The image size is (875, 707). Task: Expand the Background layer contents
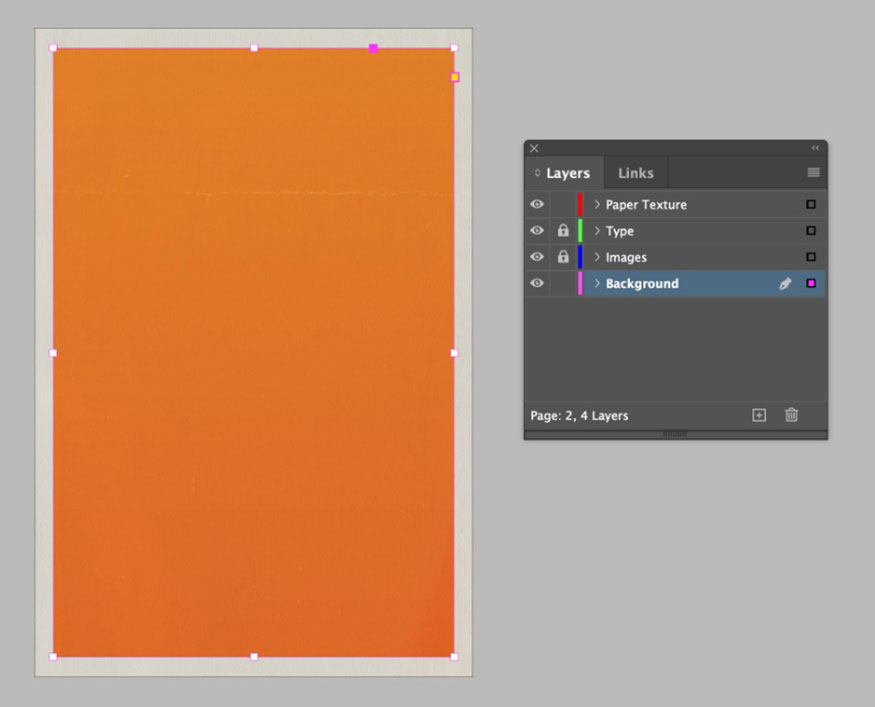point(597,283)
